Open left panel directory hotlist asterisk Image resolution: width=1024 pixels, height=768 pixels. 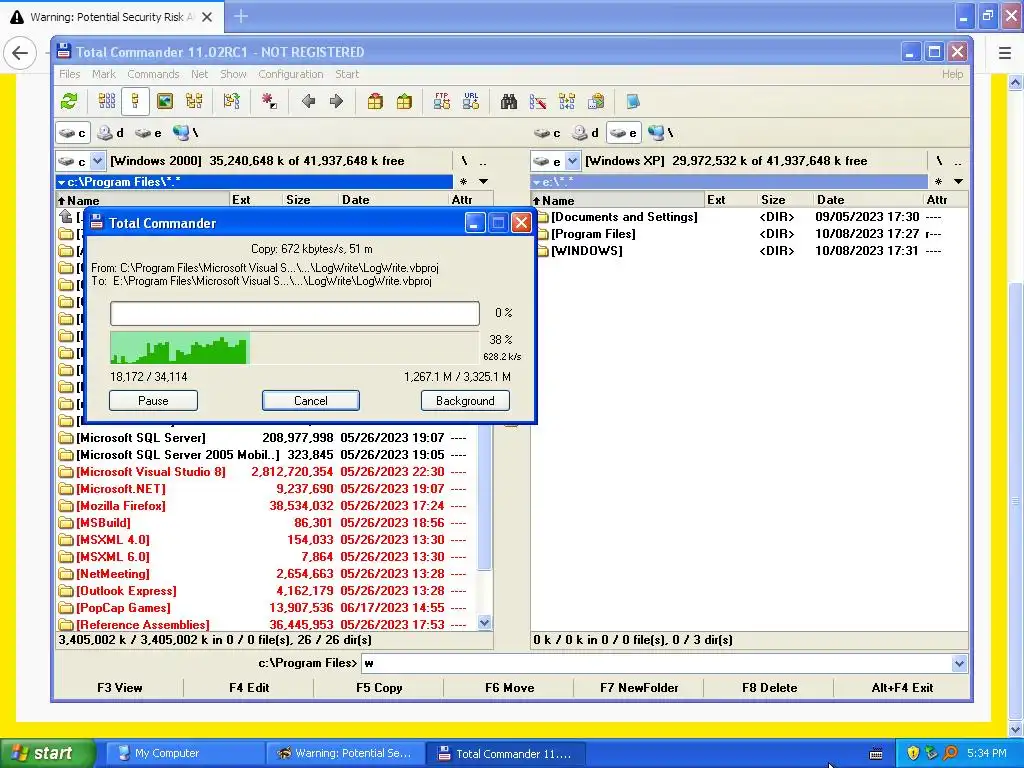463,182
